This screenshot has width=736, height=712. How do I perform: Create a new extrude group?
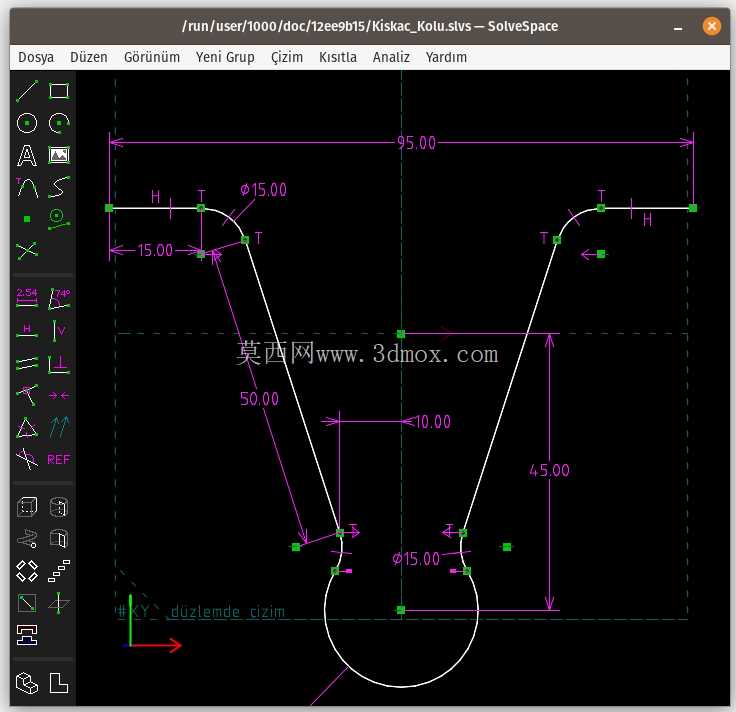27,507
